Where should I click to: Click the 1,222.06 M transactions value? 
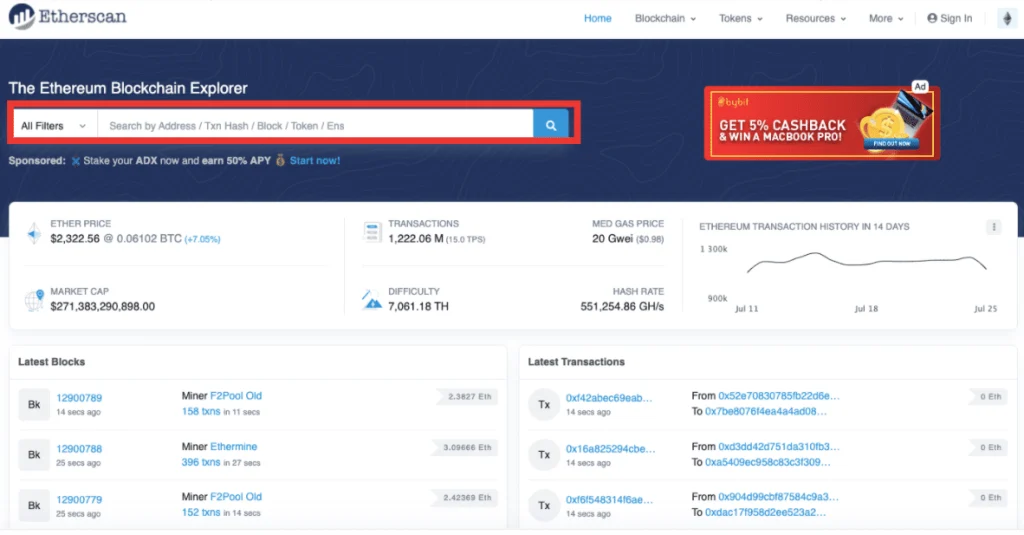[x=415, y=239]
